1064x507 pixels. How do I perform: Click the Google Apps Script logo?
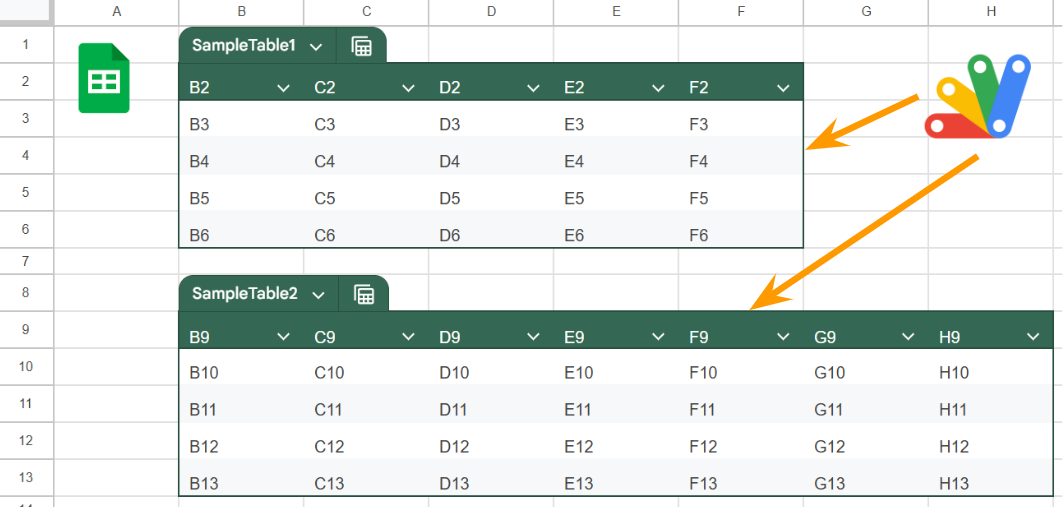tap(978, 97)
